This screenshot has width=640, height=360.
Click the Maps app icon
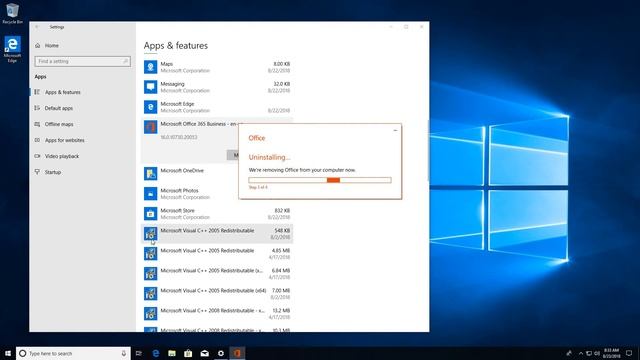pyautogui.click(x=150, y=67)
